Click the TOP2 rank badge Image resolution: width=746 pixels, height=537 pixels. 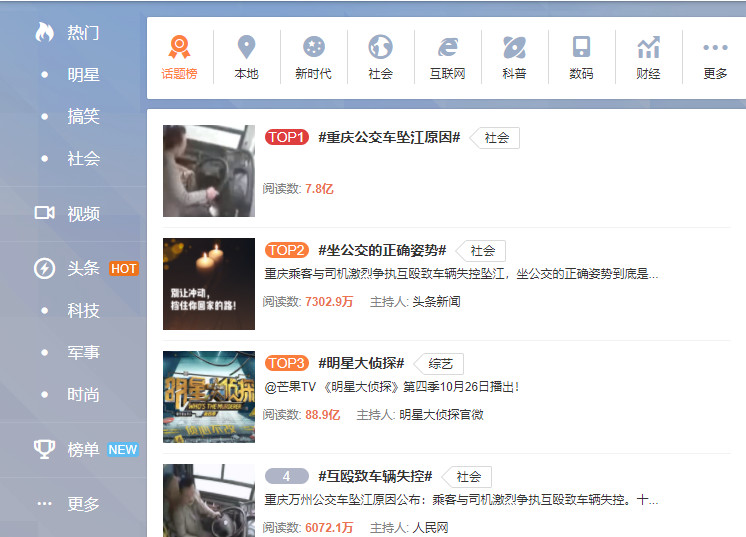287,250
